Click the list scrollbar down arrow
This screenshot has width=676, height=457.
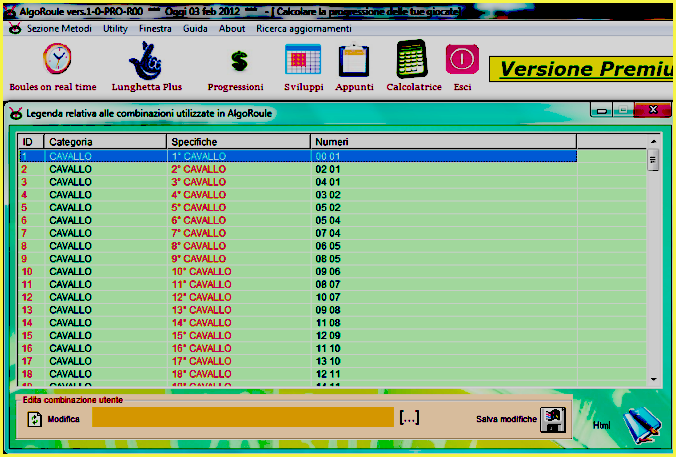(x=654, y=379)
